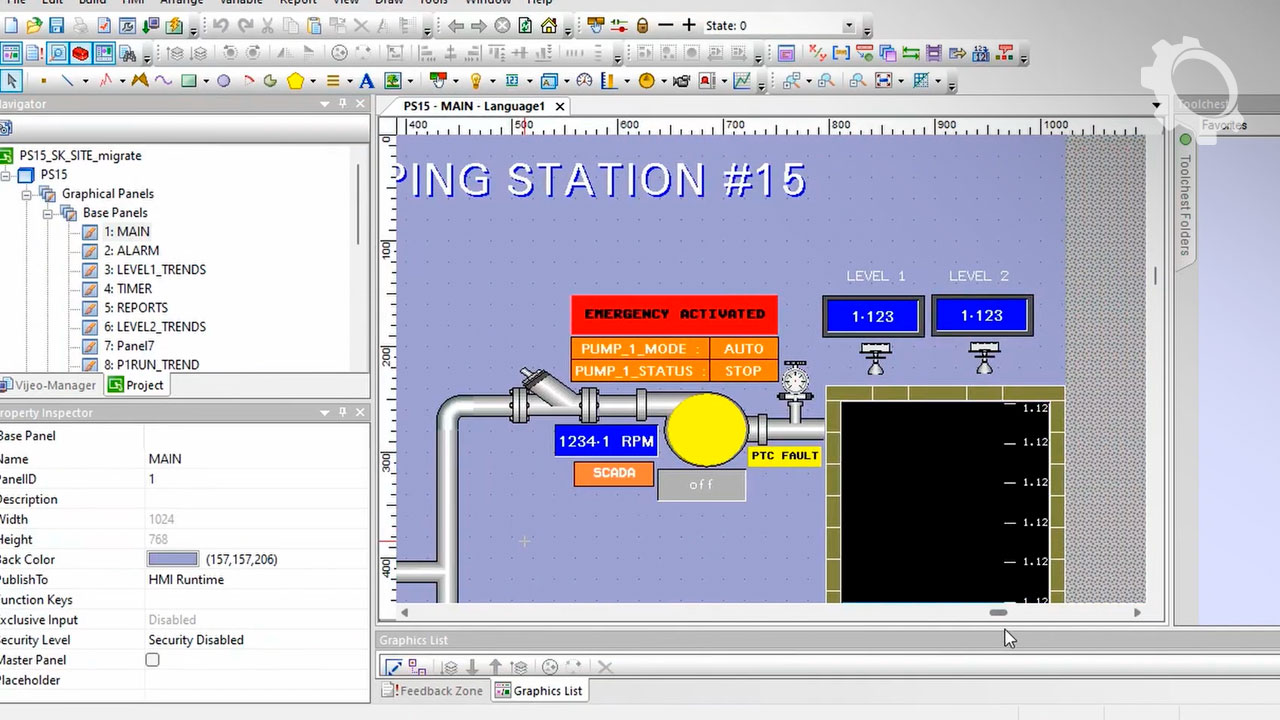Select the Numeric Display tool
Image resolution: width=1280 pixels, height=720 pixels.
[x=511, y=81]
